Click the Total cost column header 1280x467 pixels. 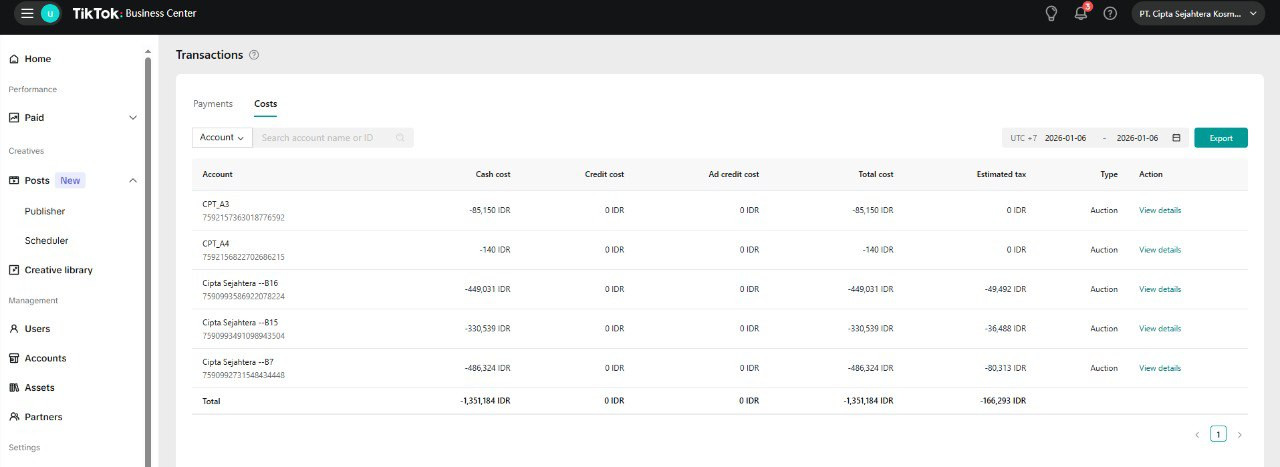point(876,174)
